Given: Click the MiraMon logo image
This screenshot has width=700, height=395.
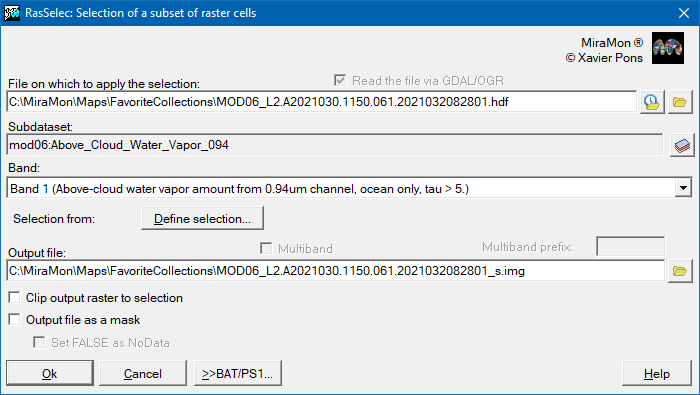Looking at the screenshot, I should (668, 48).
